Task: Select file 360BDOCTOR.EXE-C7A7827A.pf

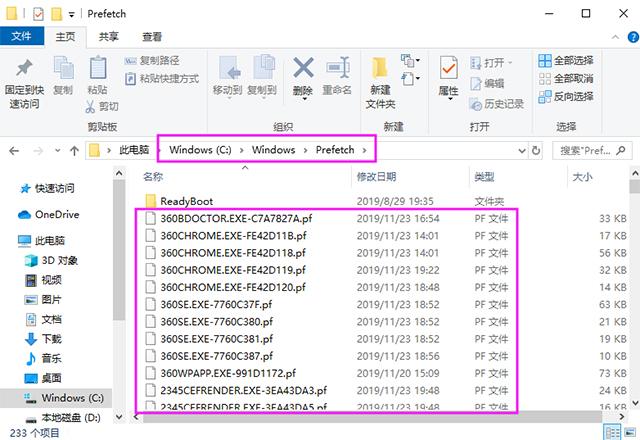Action: pyautogui.click(x=229, y=218)
